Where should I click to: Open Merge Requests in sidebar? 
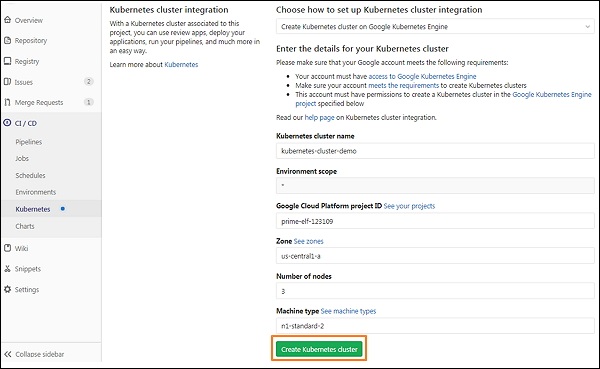[39, 103]
